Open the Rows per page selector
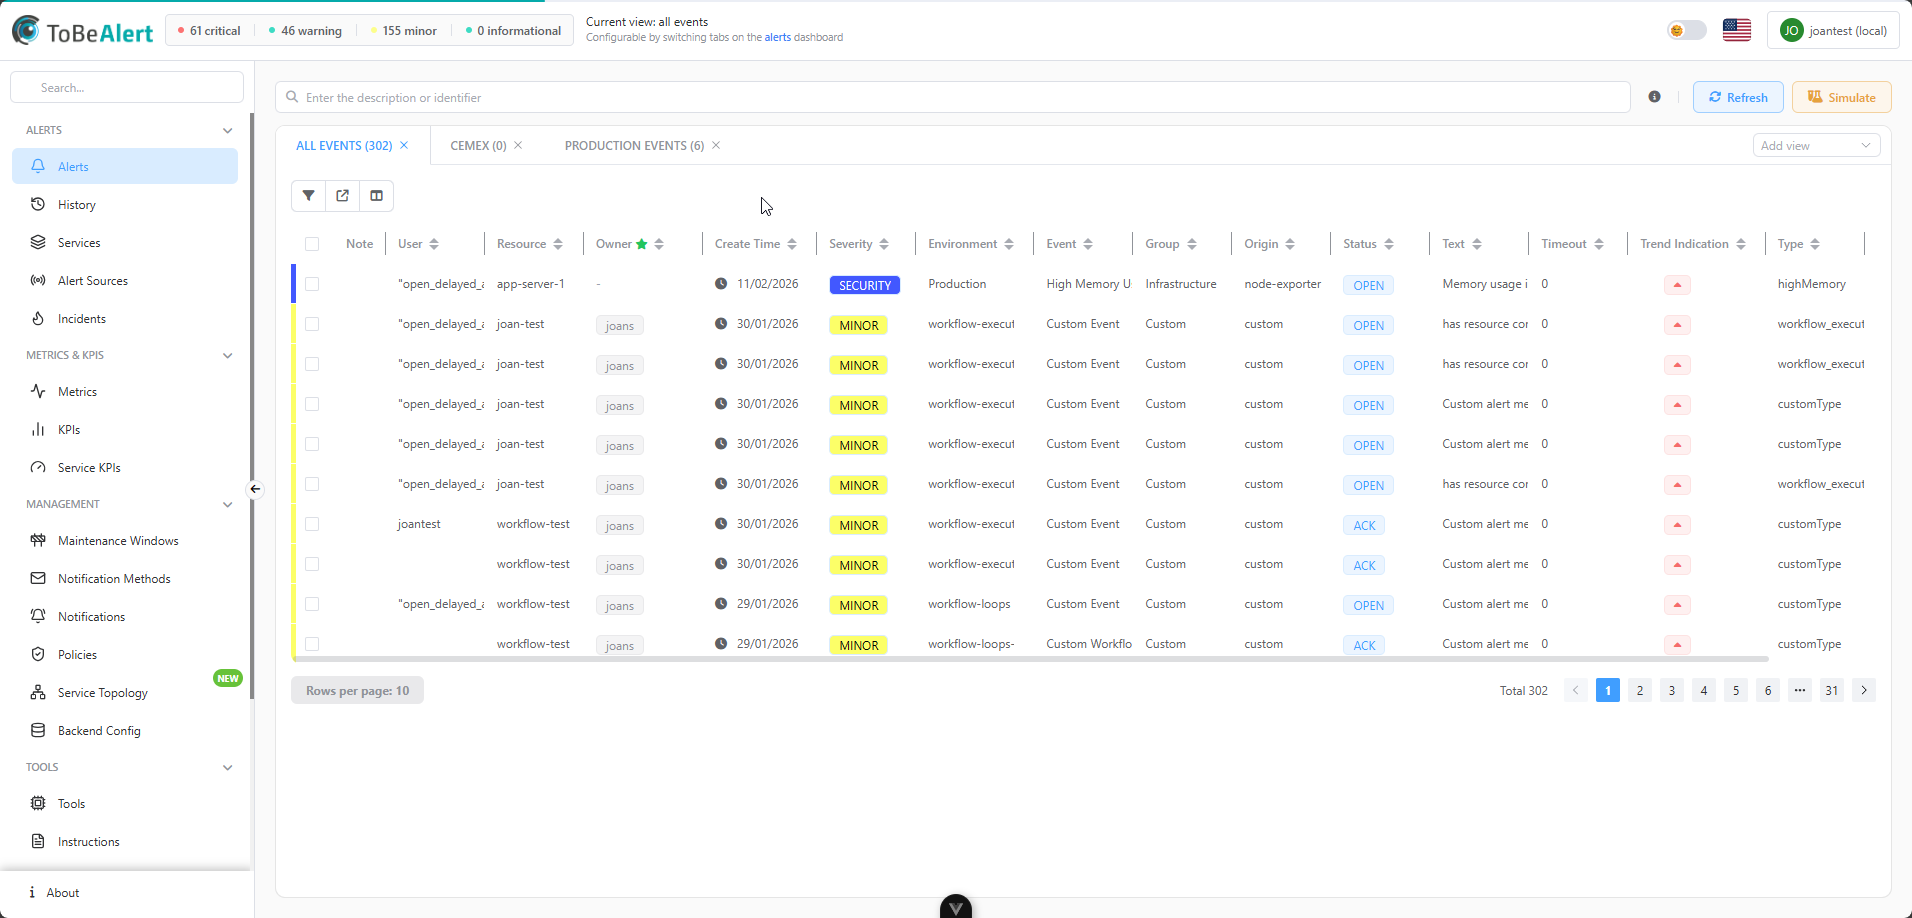 pos(357,691)
